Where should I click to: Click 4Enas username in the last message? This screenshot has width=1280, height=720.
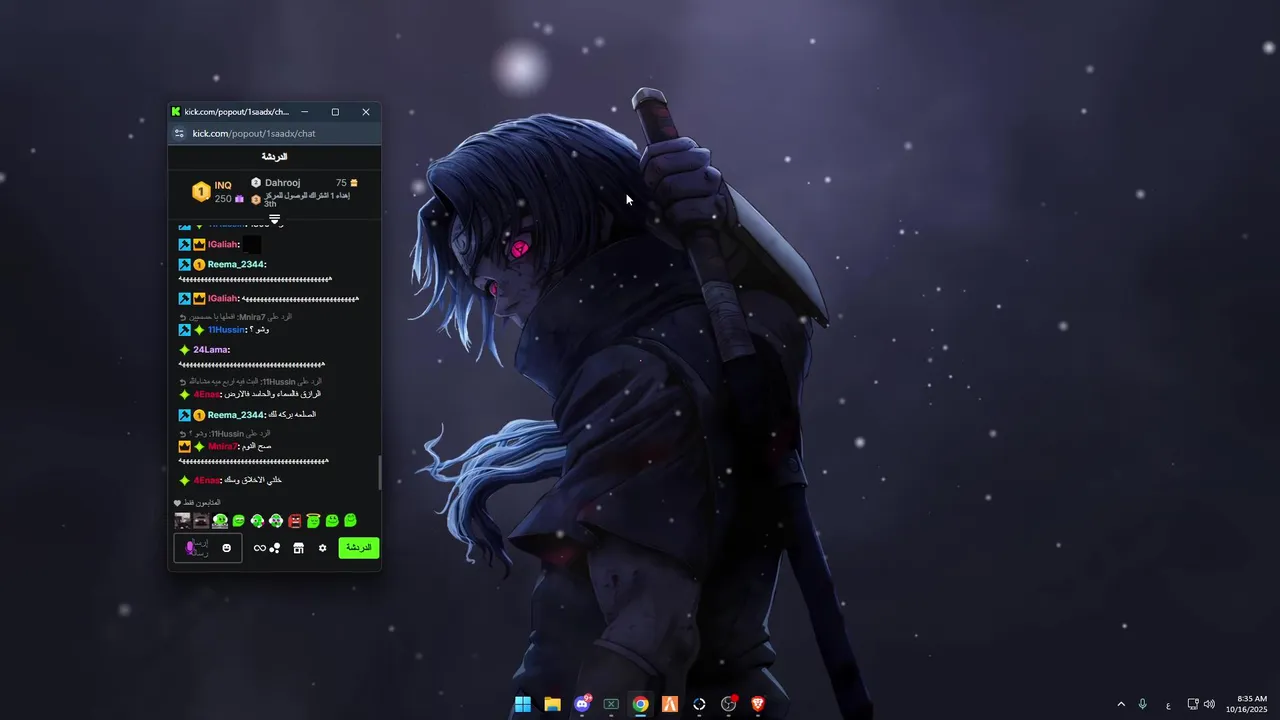coord(206,480)
